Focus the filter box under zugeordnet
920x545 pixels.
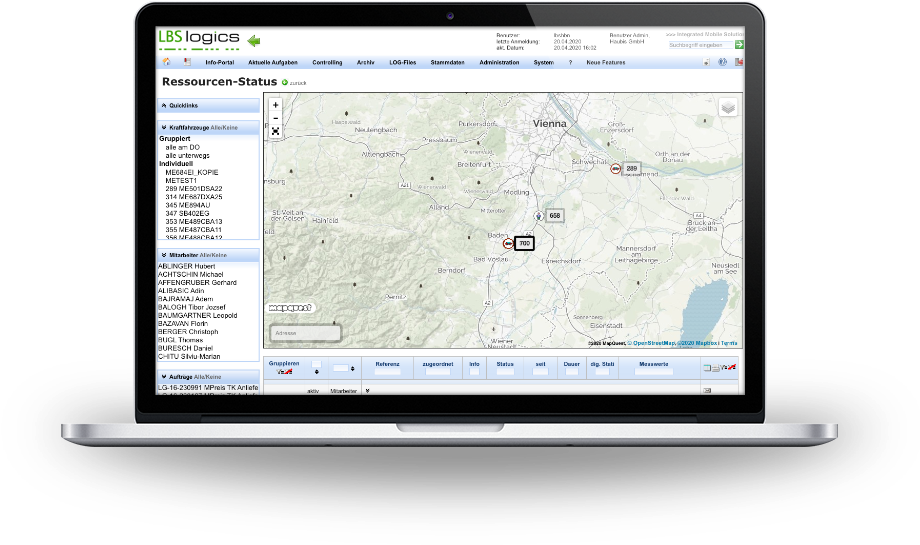point(438,371)
